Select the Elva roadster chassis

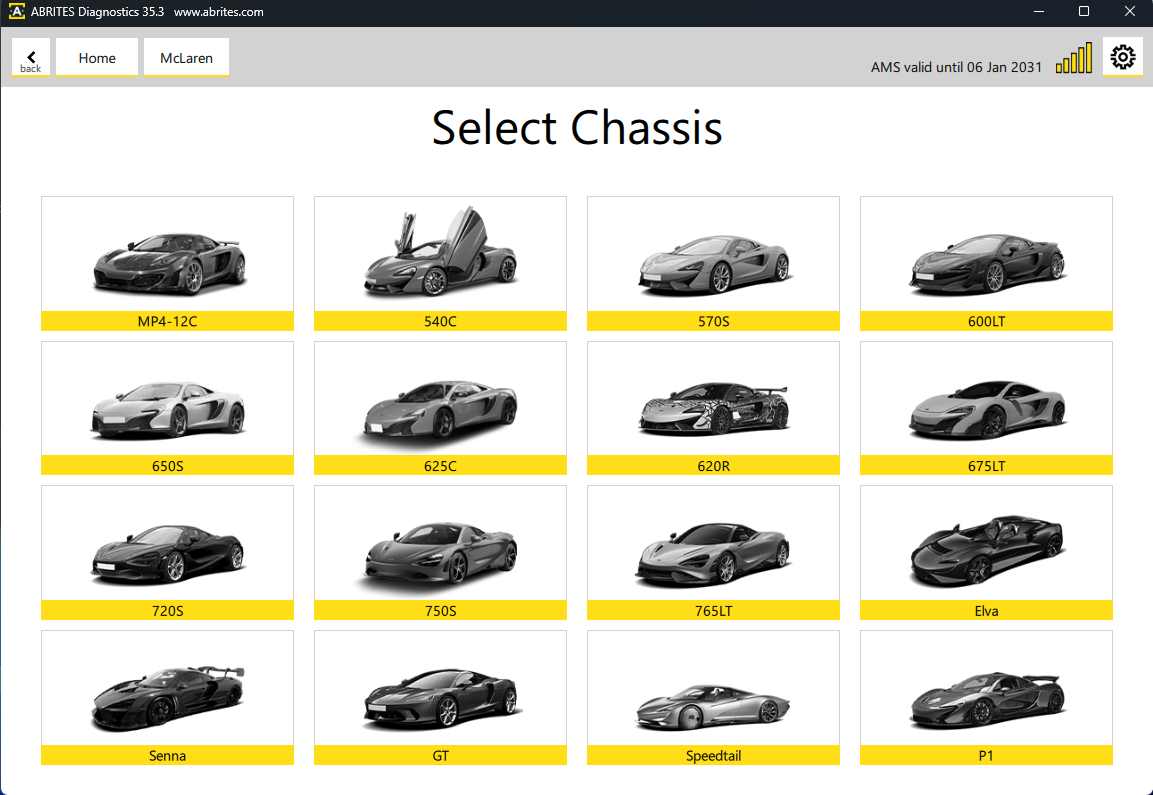tap(986, 551)
